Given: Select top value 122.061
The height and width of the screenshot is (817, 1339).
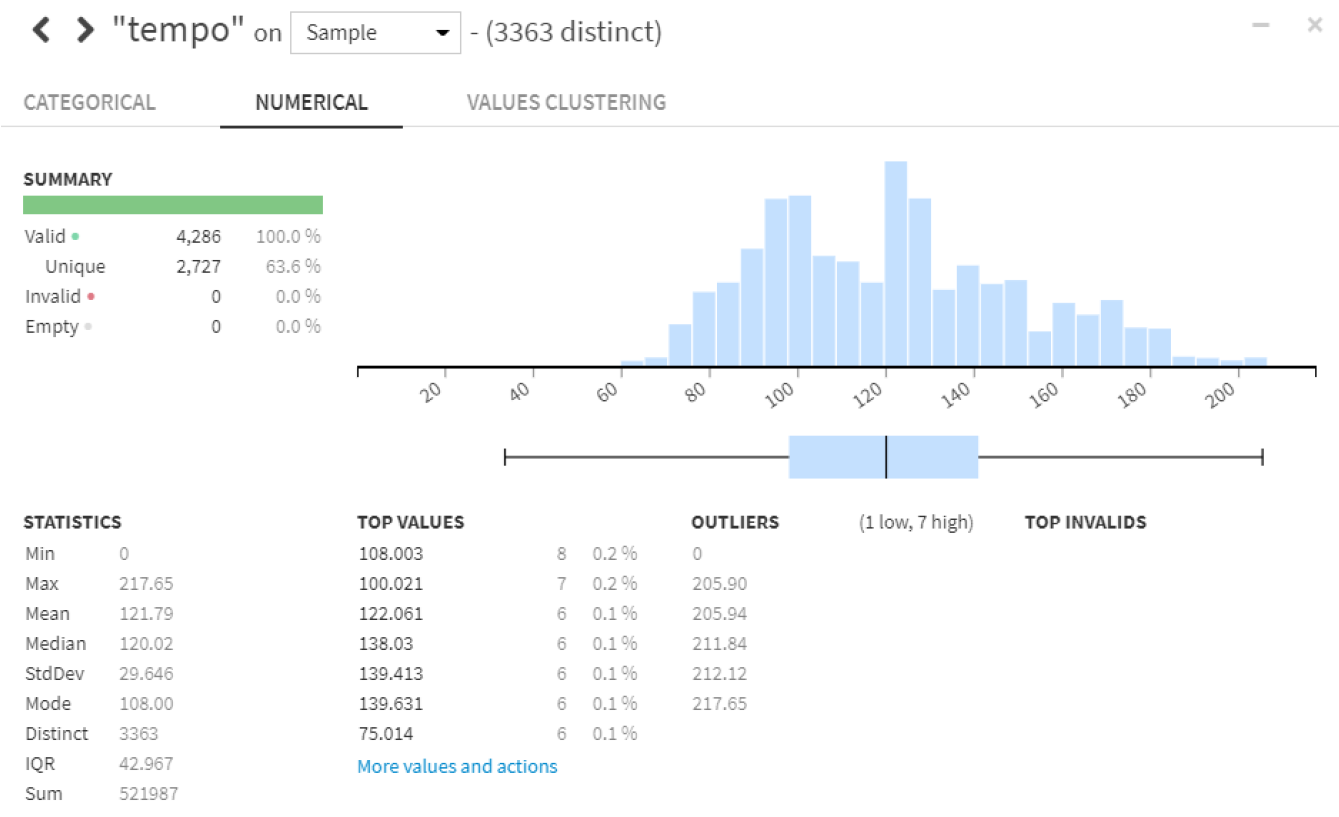Looking at the screenshot, I should click(x=390, y=614).
